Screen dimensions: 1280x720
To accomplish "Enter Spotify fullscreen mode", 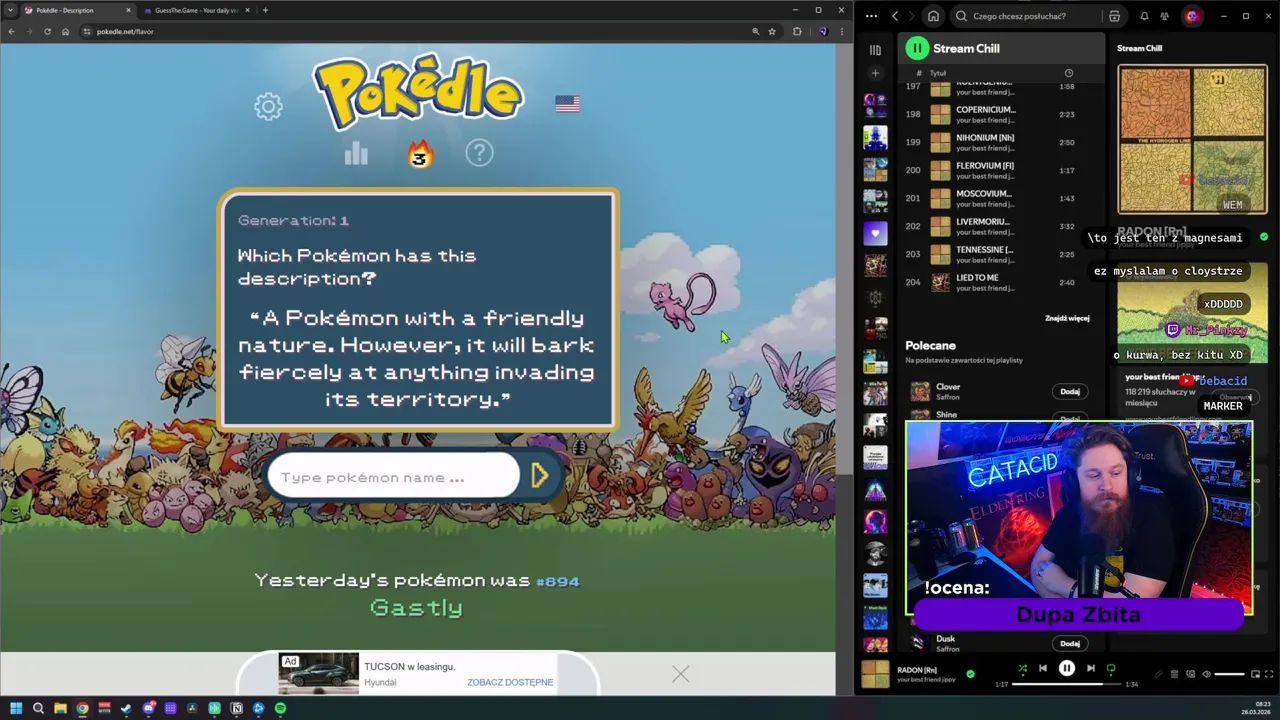I will click(1270, 674).
